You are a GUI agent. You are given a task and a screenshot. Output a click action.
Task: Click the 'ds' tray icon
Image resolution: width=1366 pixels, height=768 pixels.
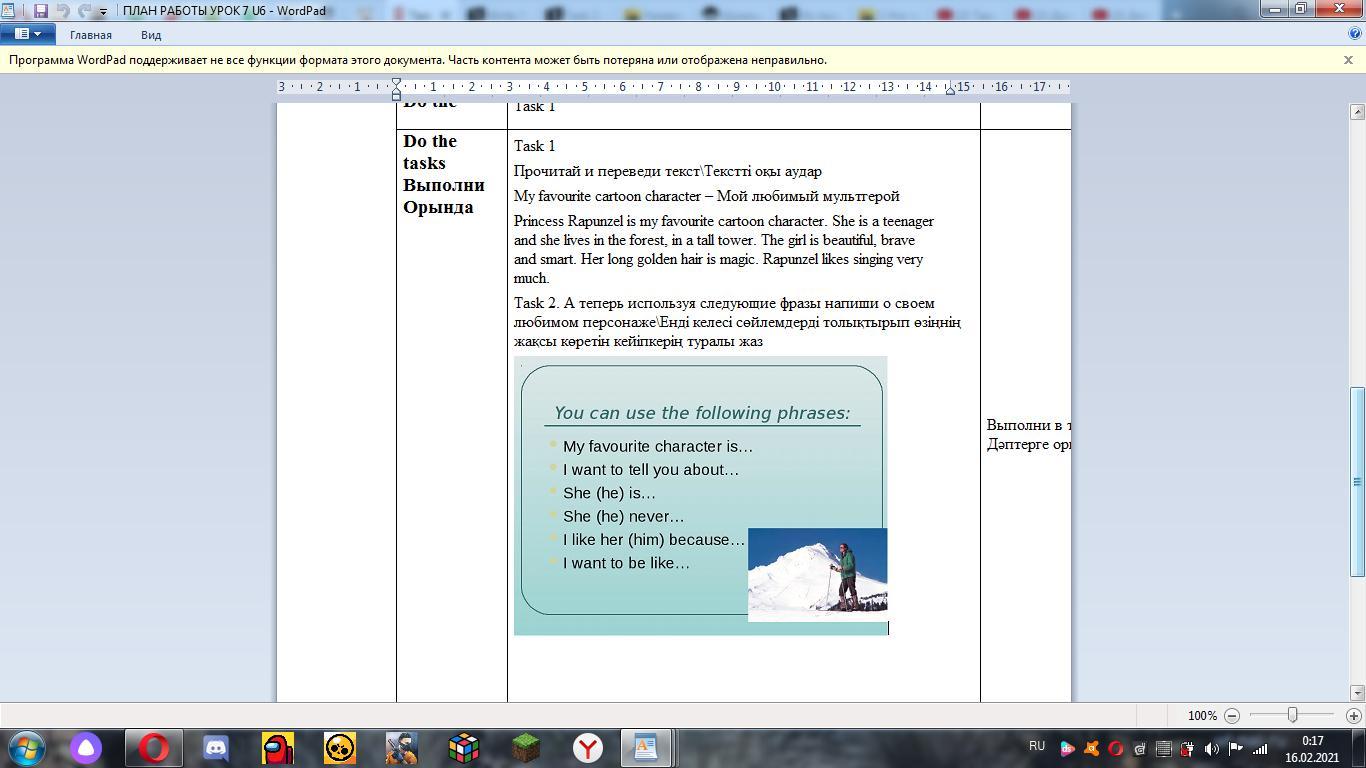tap(1068, 748)
